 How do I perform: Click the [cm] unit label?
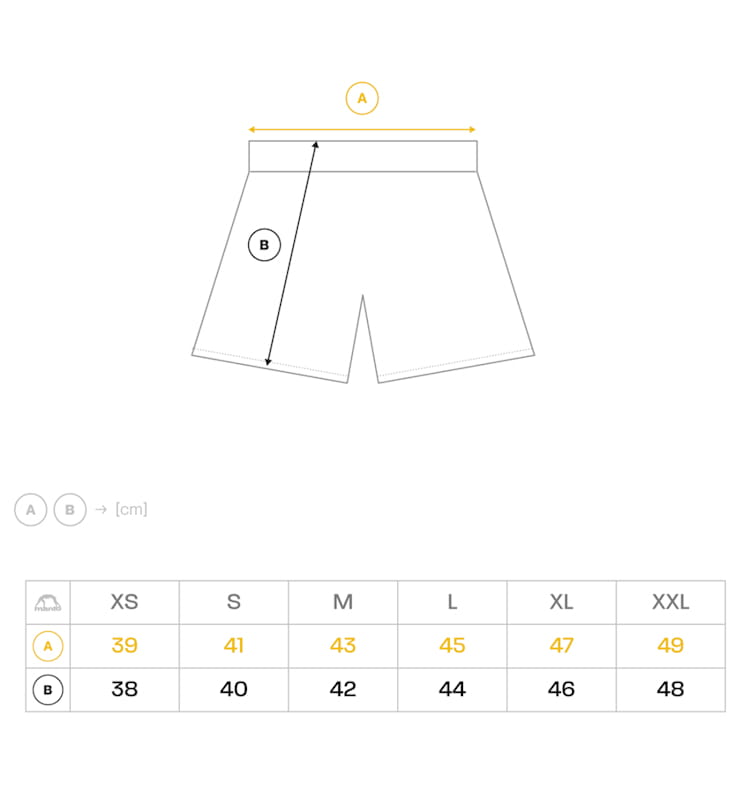pos(131,510)
